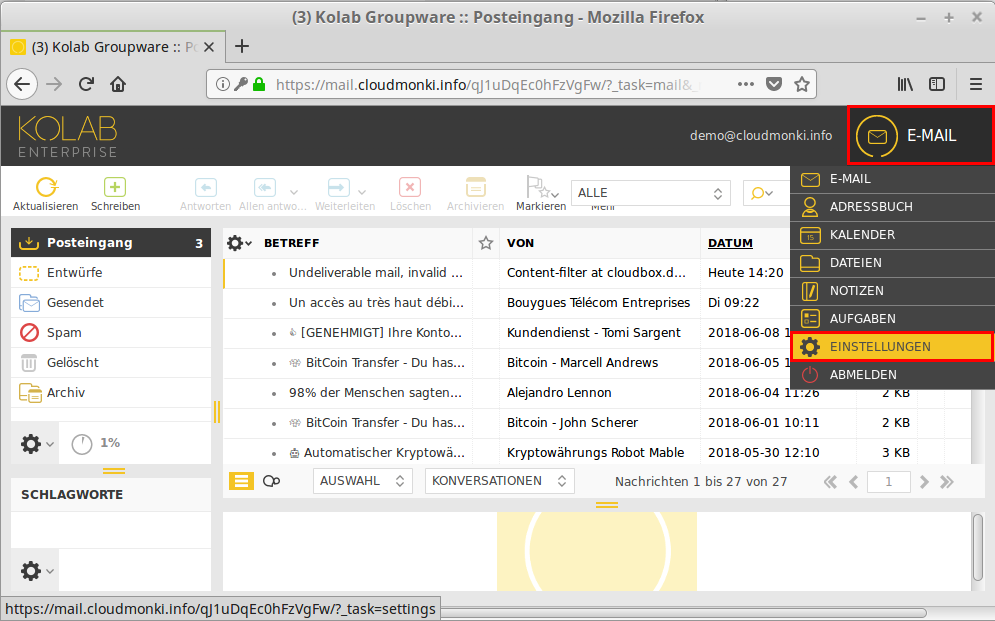Open the AUSWAHL selection dropdown
Screen dimensions: 995x621
[x=362, y=481]
